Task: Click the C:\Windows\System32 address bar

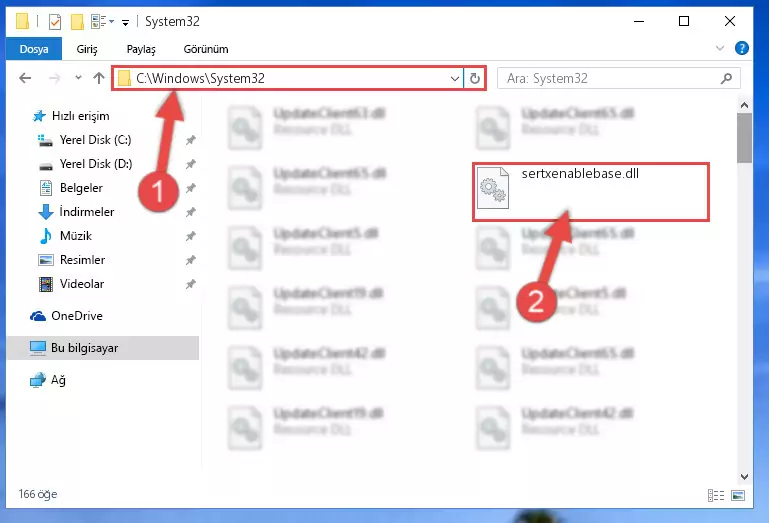Action: coord(289,78)
